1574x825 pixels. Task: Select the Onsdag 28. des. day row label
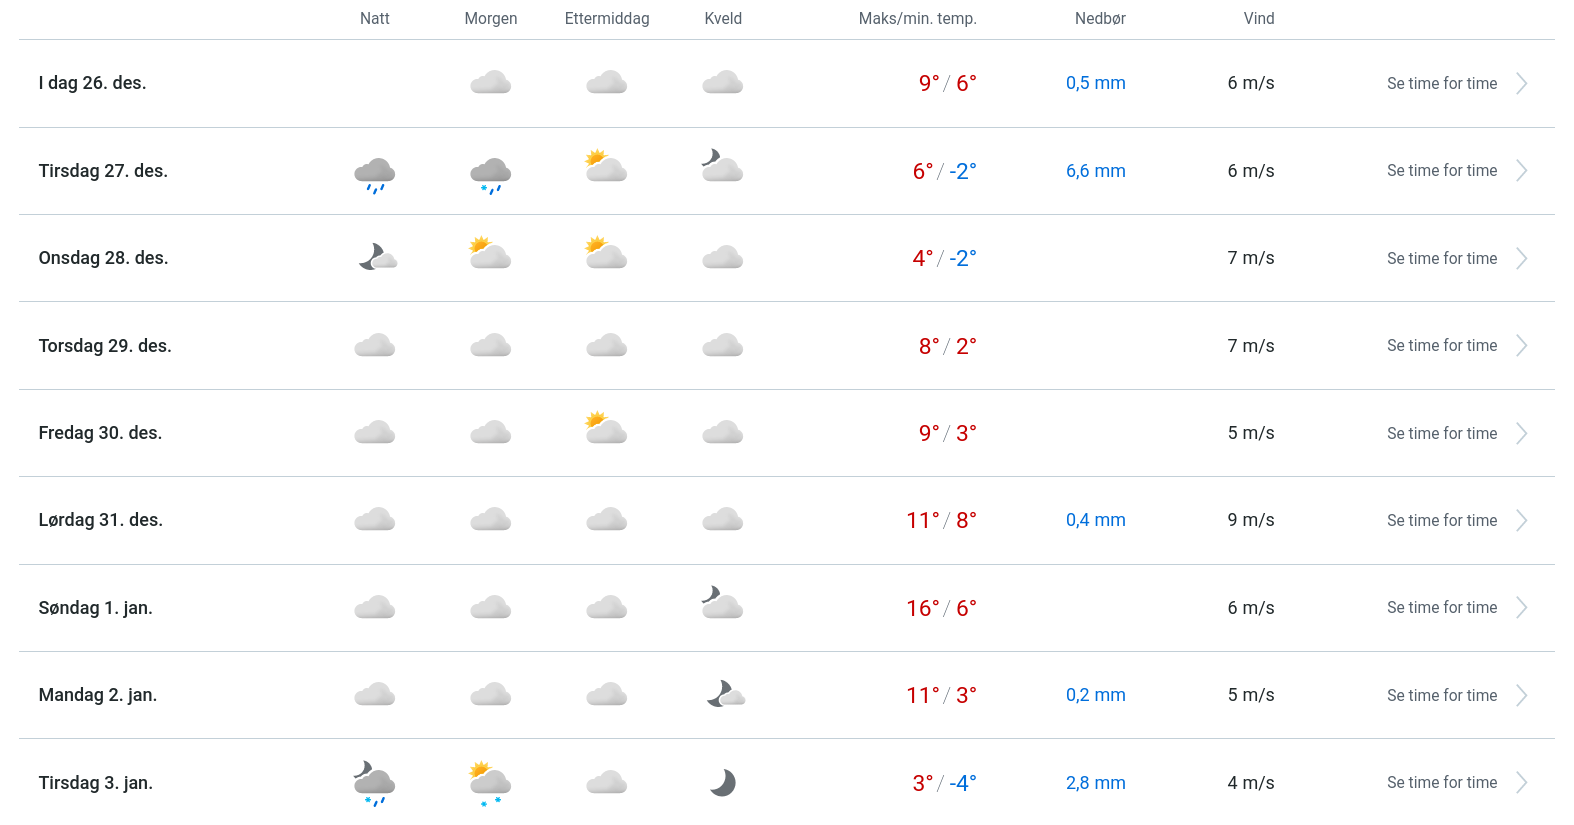(103, 258)
